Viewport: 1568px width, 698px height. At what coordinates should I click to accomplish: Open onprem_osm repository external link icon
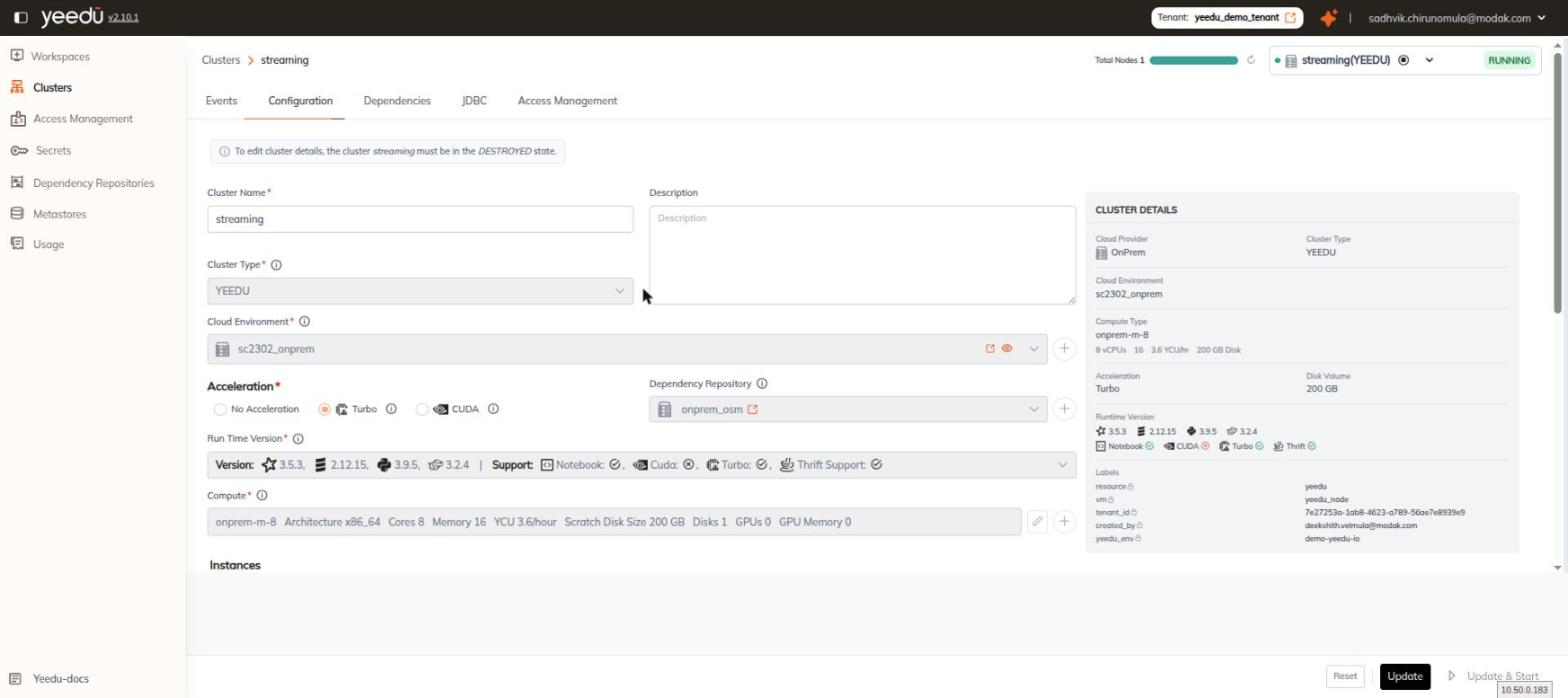point(753,409)
